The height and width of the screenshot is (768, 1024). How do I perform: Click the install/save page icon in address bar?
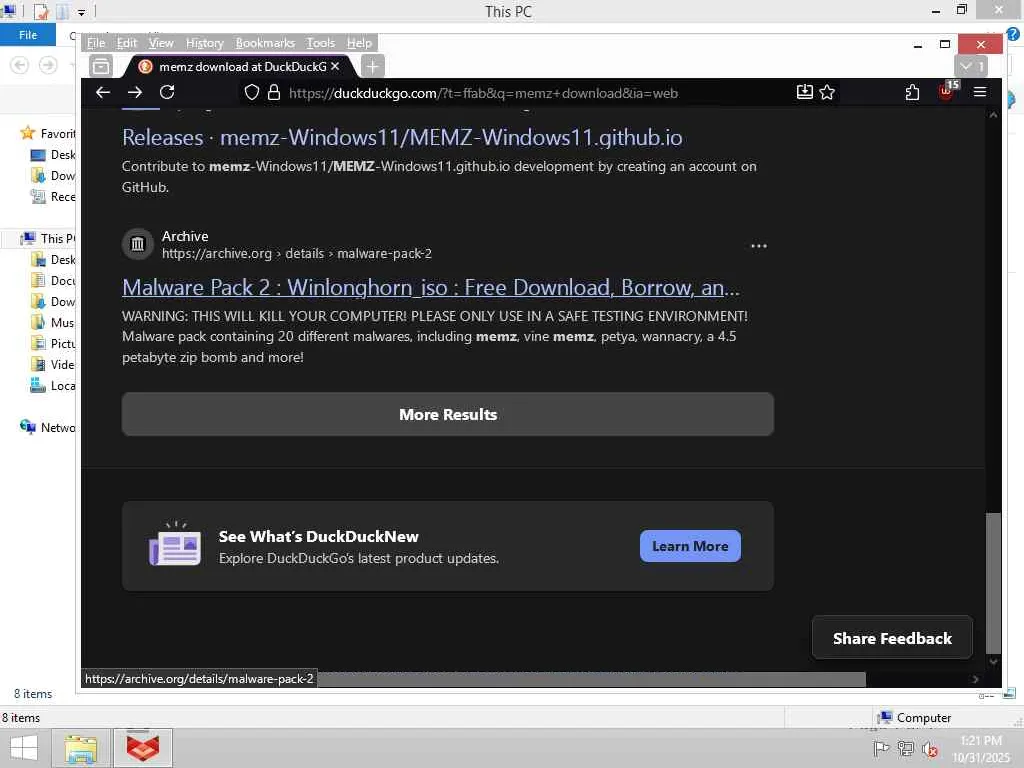805,92
